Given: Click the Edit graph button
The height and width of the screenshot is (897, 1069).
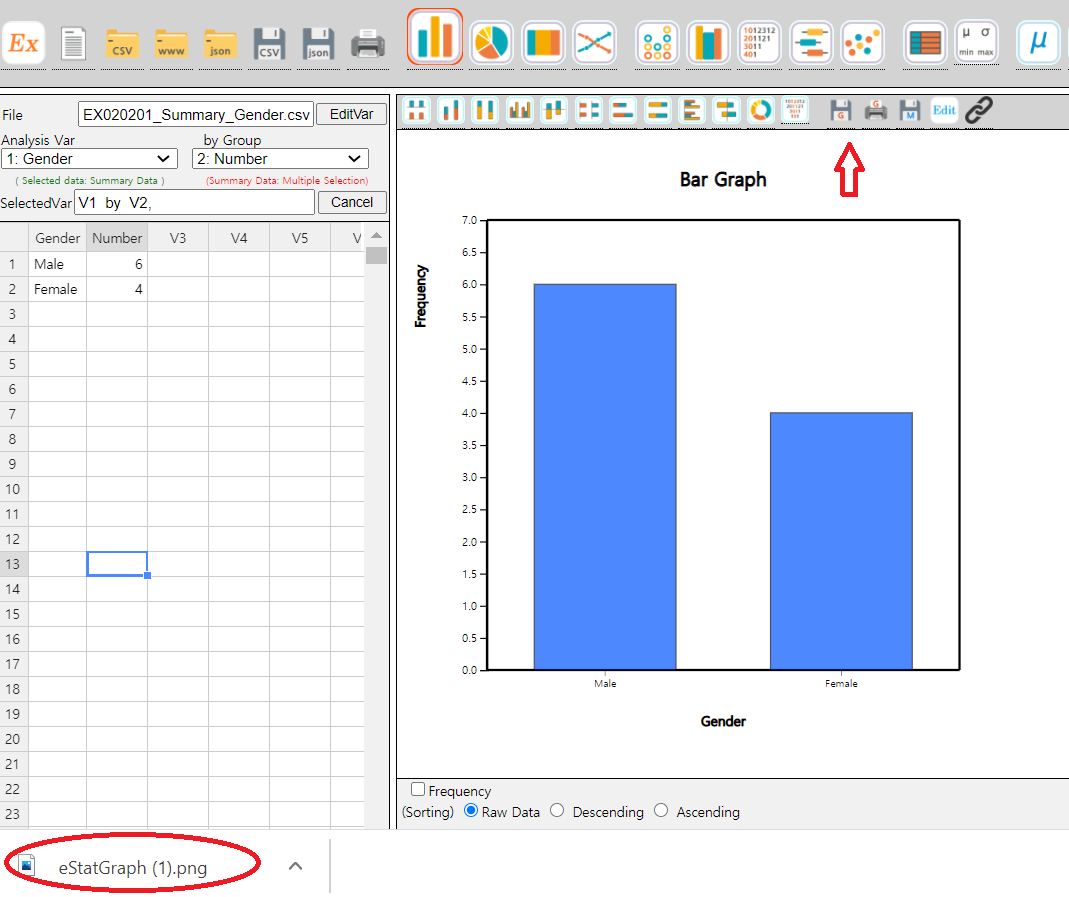Looking at the screenshot, I should (x=944, y=110).
